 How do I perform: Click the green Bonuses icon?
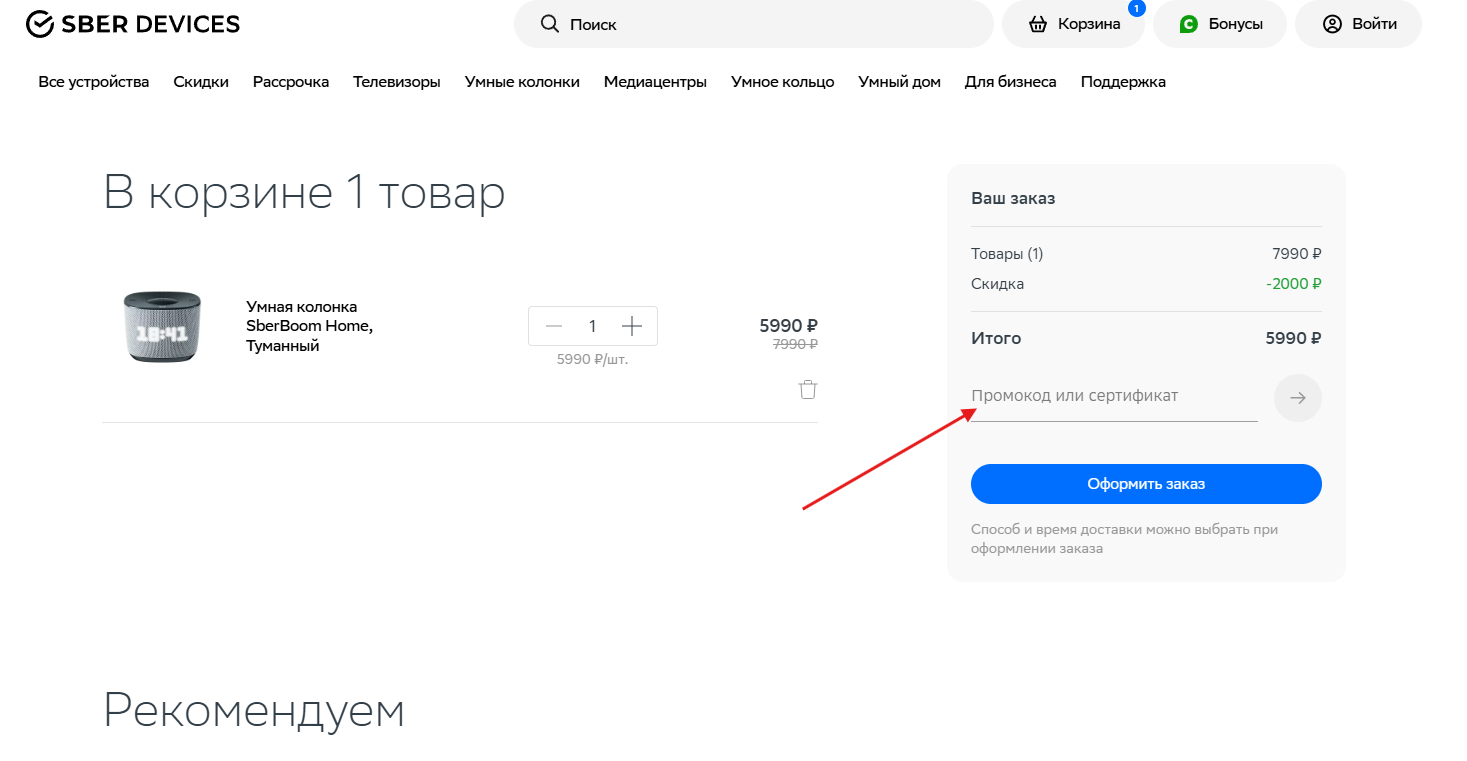point(1188,24)
